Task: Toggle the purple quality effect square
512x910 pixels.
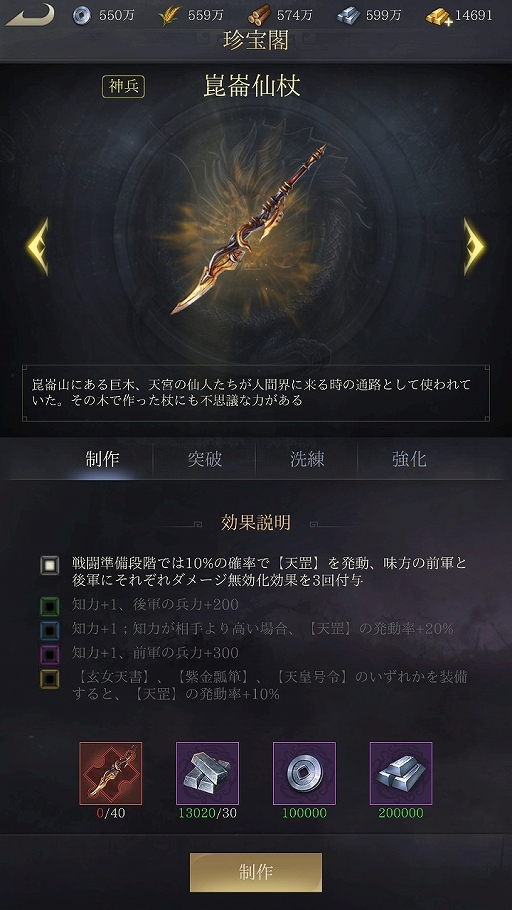Action: (50, 655)
